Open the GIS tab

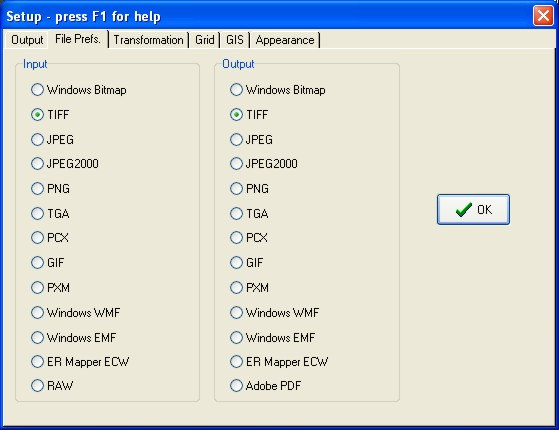point(235,40)
